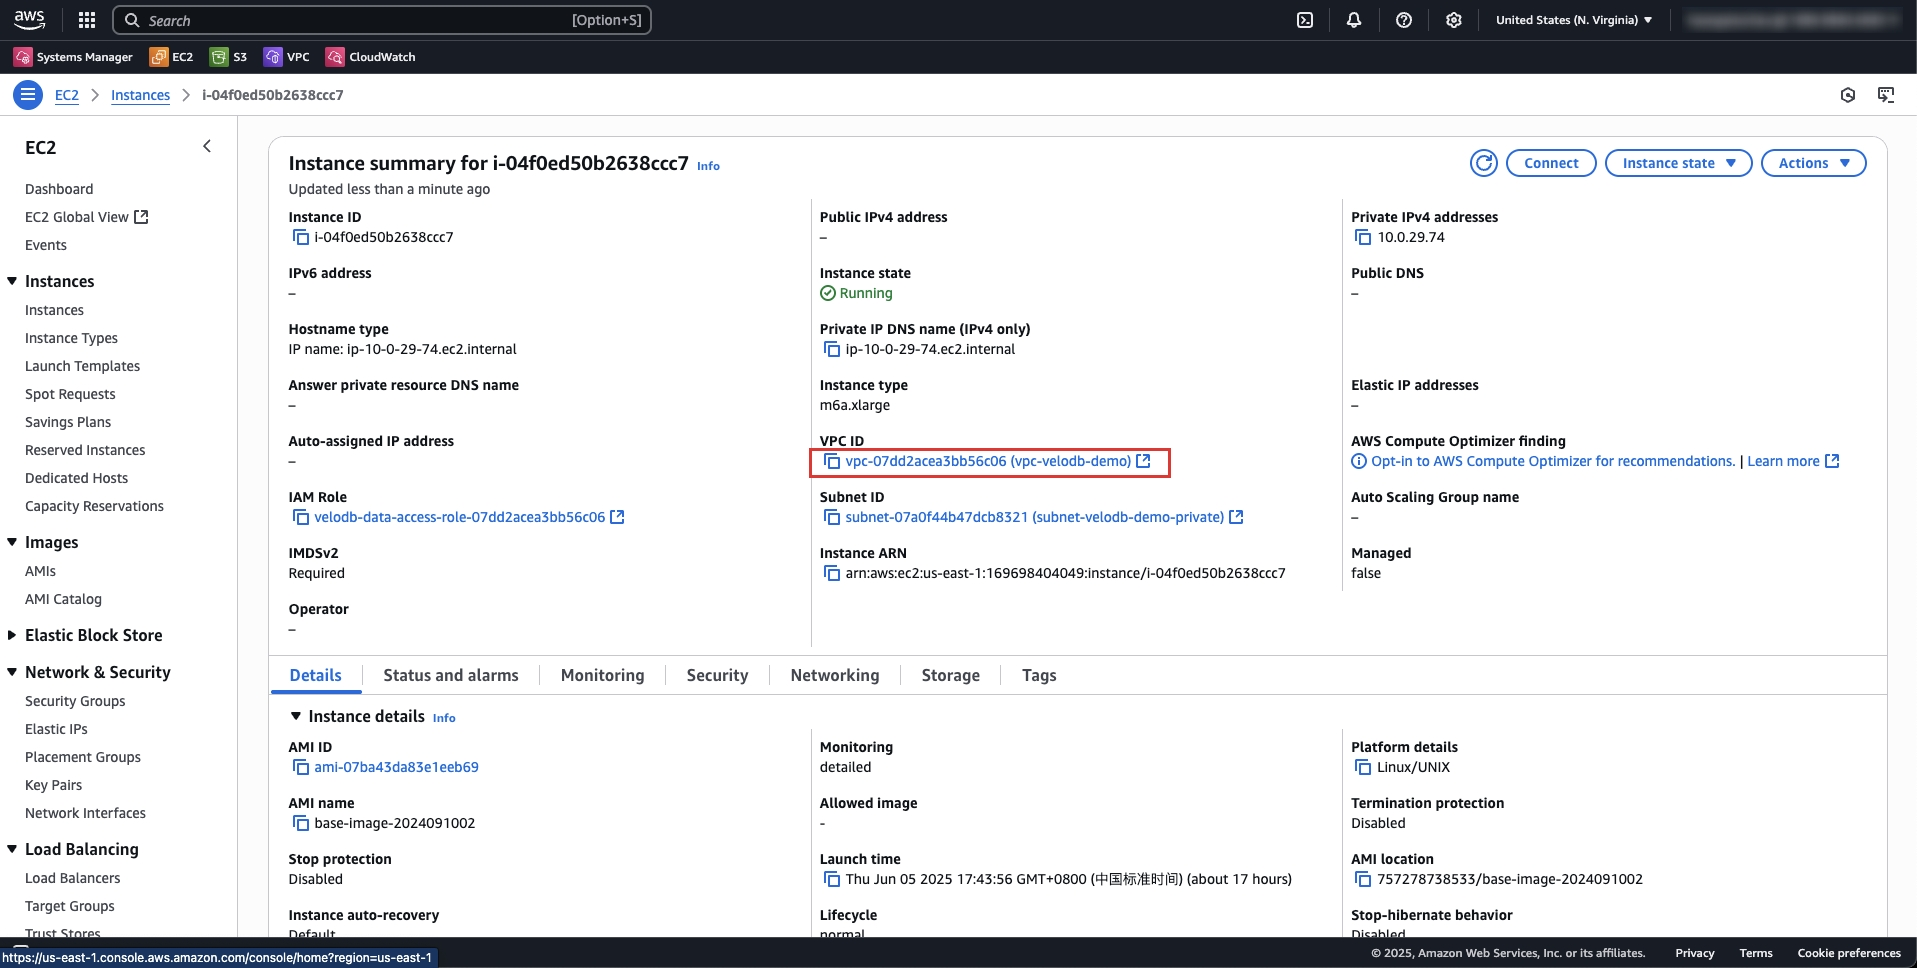
Task: Open Security Groups in the sidebar
Action: [x=75, y=701]
